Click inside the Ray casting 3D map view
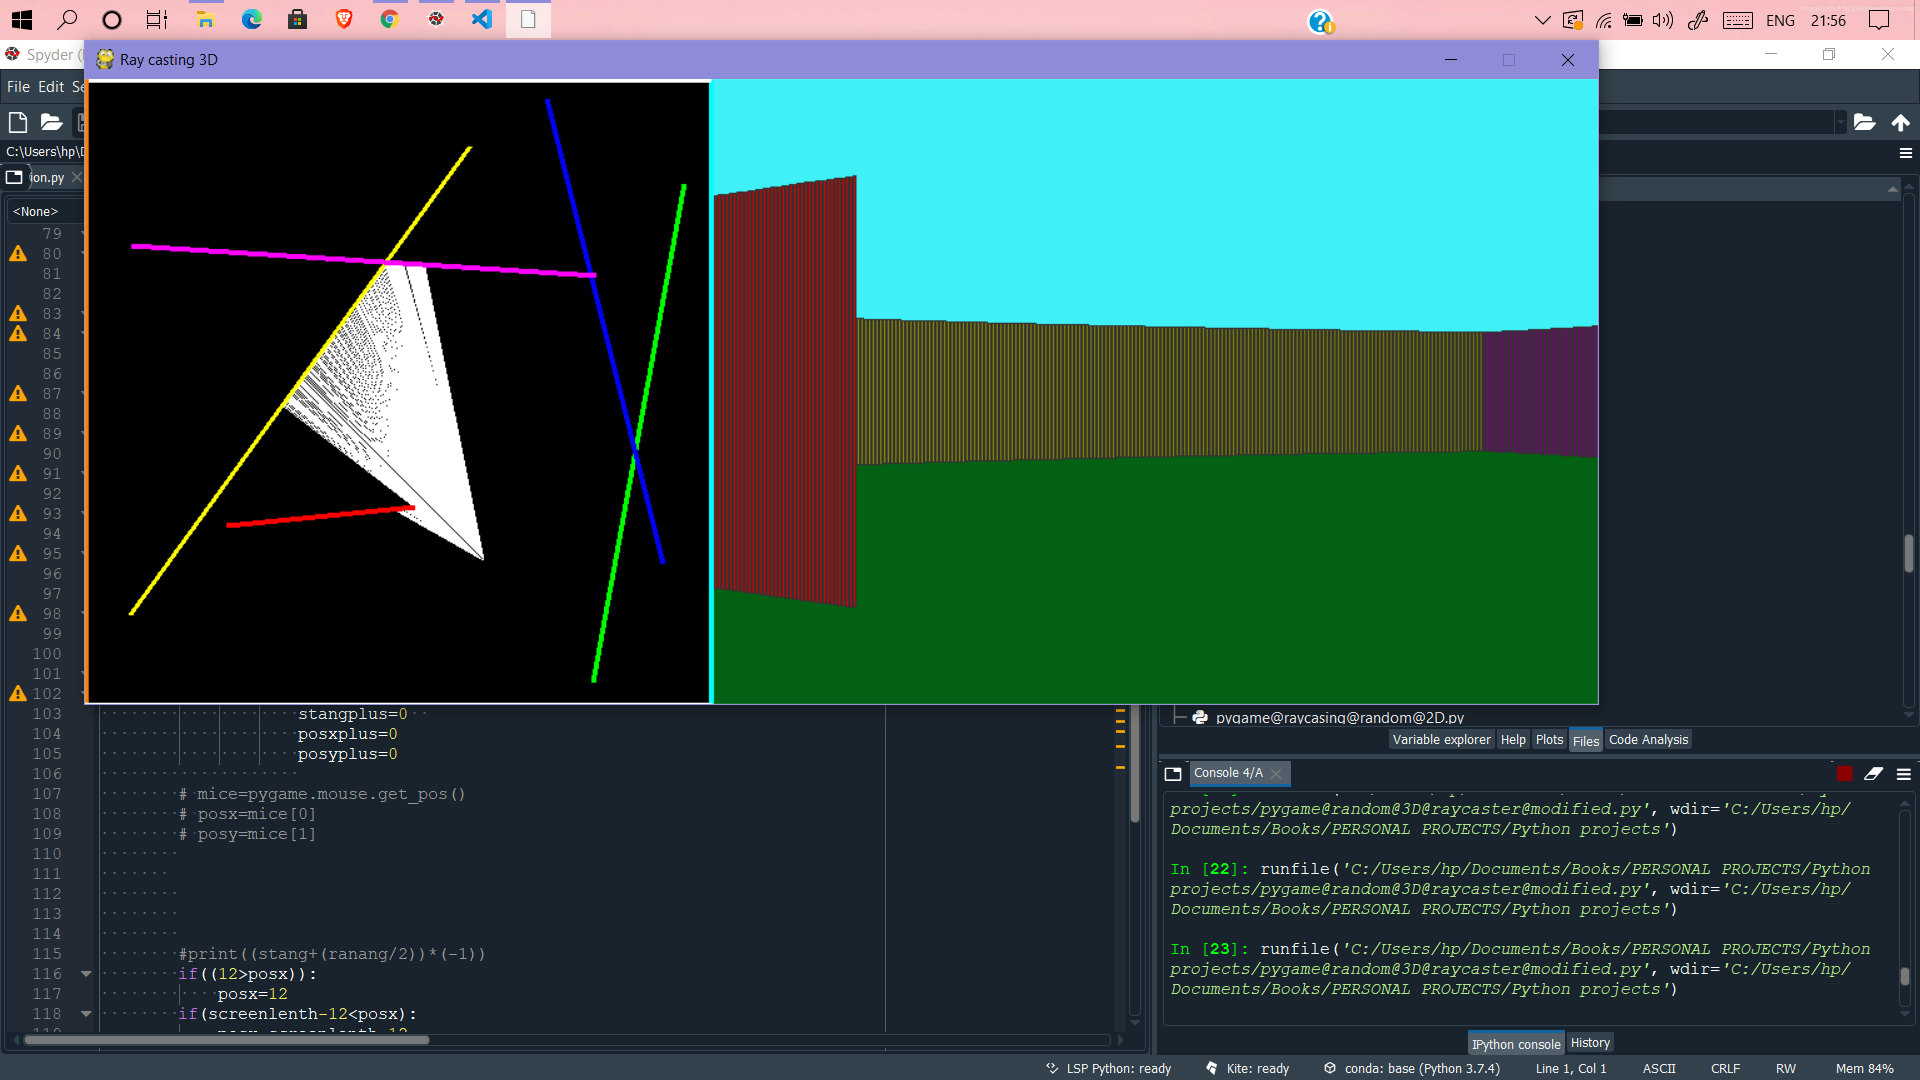This screenshot has height=1080, width=1920. click(x=398, y=392)
